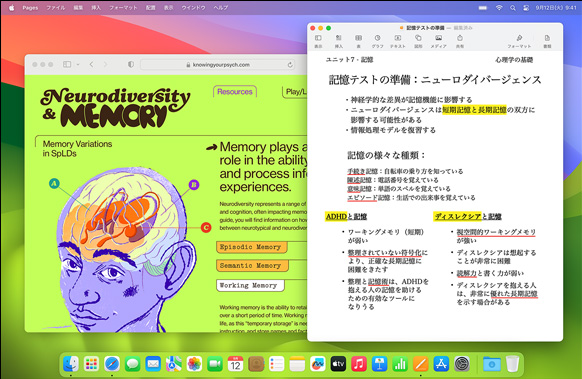Open the 編集 menu
Viewport: 582px width, 379px height.
tap(78, 7)
